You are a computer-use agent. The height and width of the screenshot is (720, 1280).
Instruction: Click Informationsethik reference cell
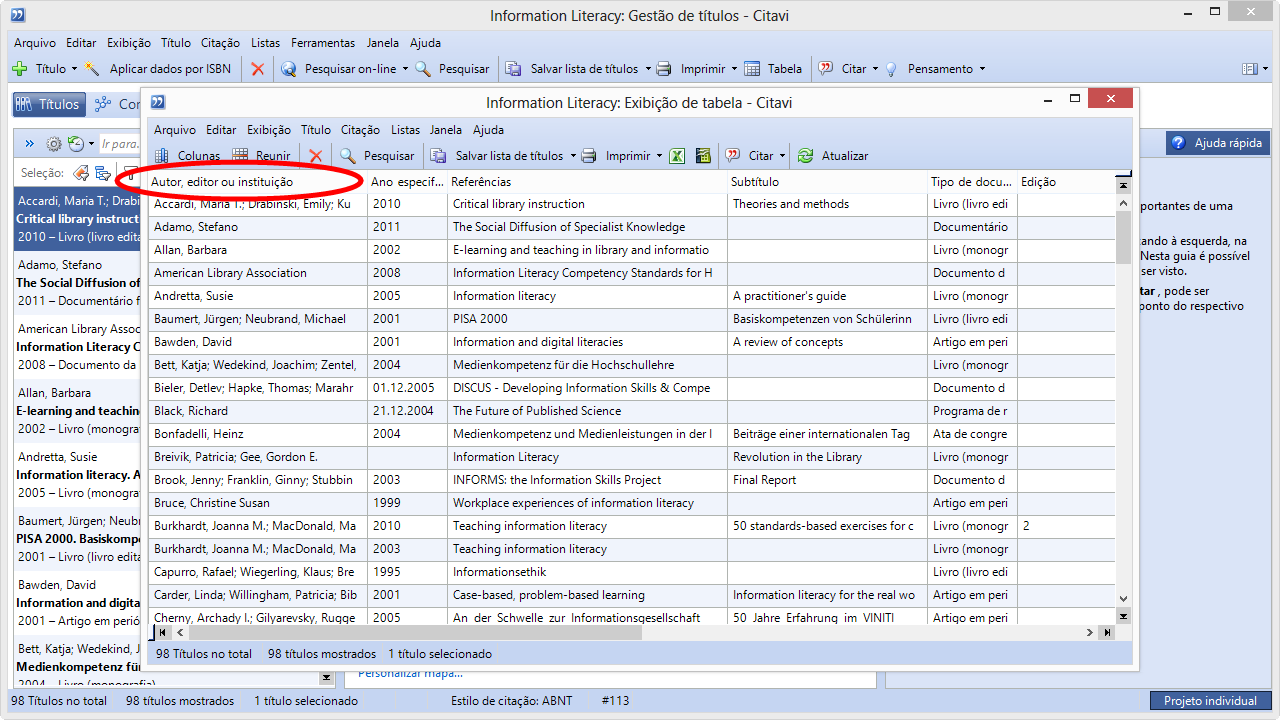[587, 572]
